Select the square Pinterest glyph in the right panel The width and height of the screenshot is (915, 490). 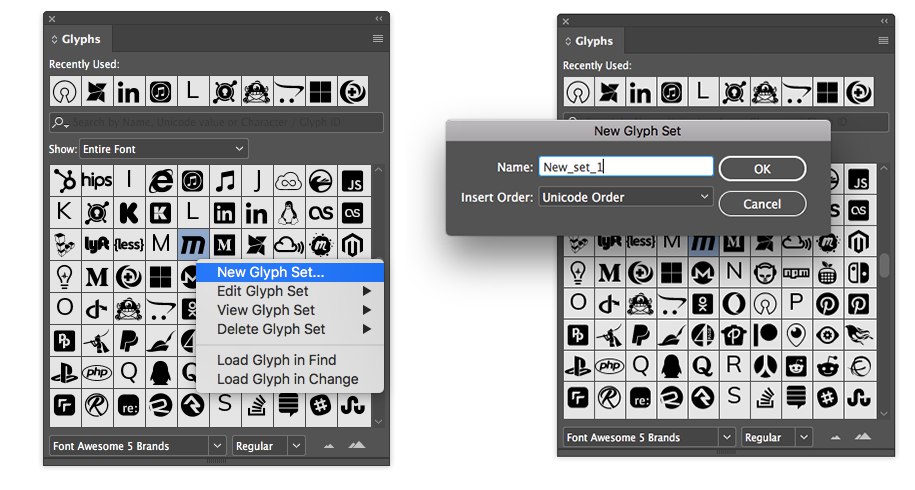858,304
